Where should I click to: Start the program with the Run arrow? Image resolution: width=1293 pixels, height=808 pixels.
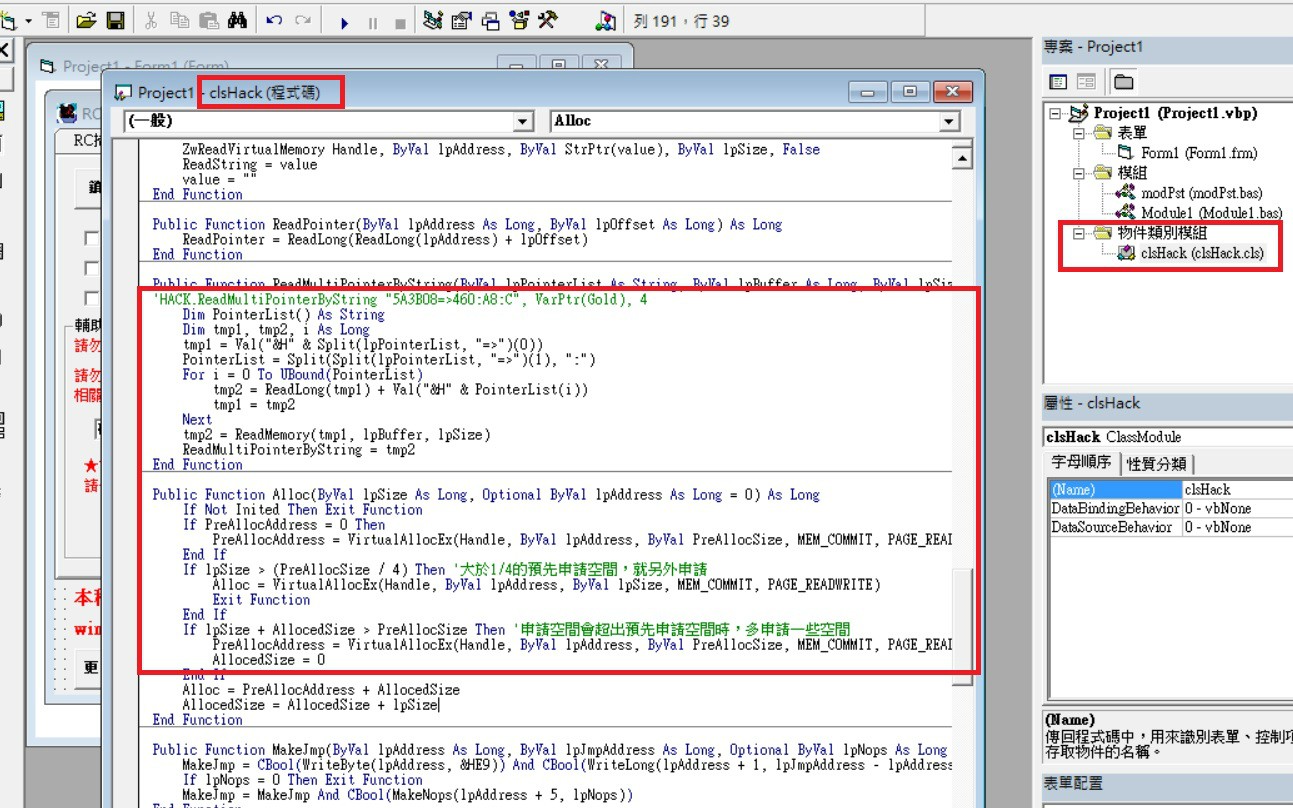344,21
